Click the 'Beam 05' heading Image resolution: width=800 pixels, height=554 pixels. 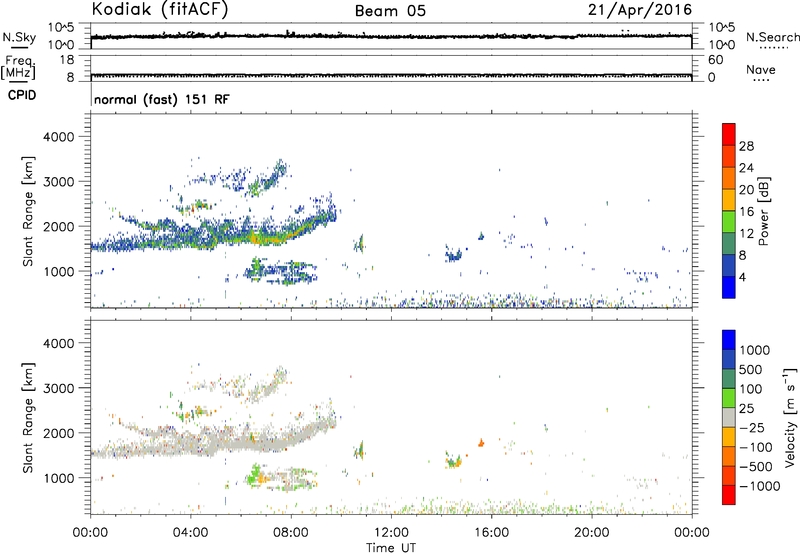point(390,11)
